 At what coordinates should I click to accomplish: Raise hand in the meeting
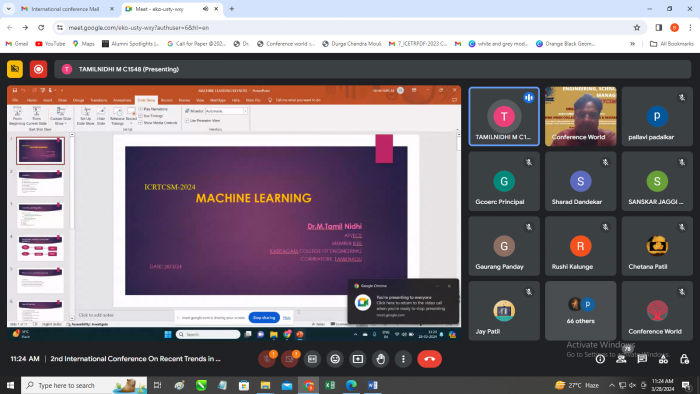(x=380, y=359)
